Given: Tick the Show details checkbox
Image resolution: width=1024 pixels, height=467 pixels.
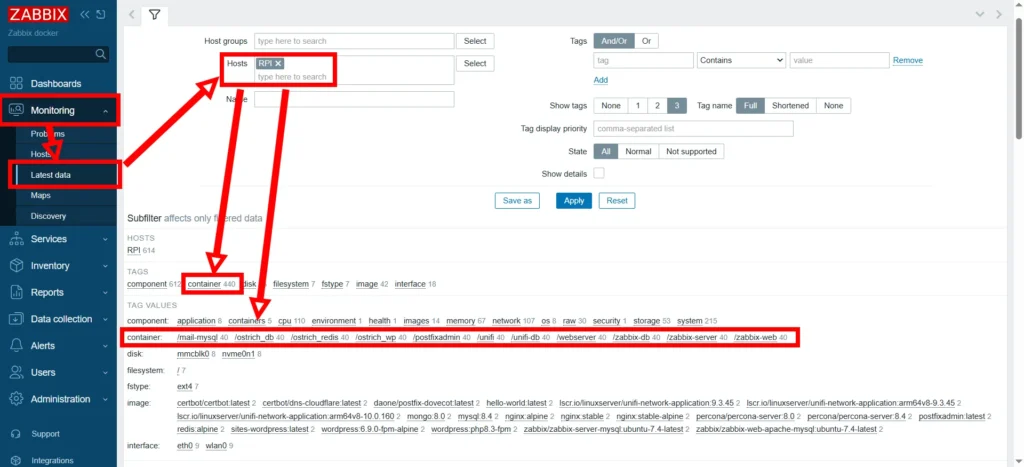Looking at the screenshot, I should [x=599, y=173].
